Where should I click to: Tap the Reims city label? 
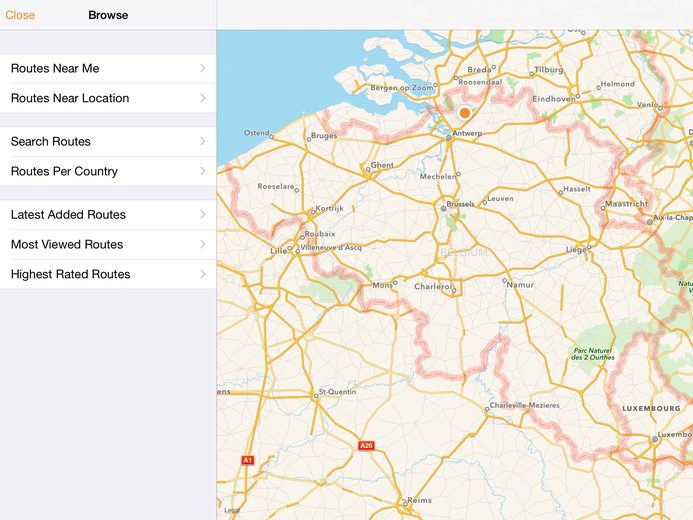point(419,500)
